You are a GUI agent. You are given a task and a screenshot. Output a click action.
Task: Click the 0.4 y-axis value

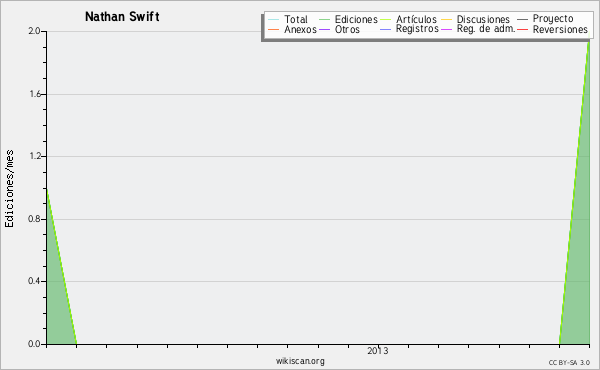click(34, 281)
